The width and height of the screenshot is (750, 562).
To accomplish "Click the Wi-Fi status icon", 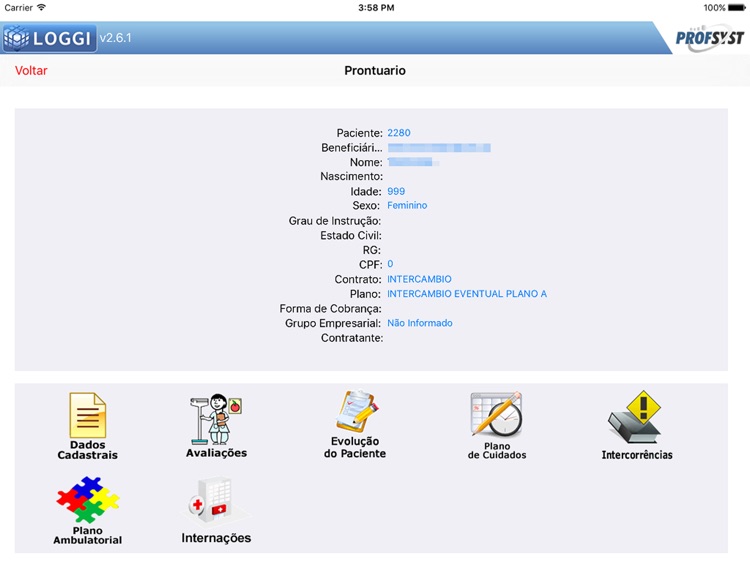I will click(x=42, y=8).
